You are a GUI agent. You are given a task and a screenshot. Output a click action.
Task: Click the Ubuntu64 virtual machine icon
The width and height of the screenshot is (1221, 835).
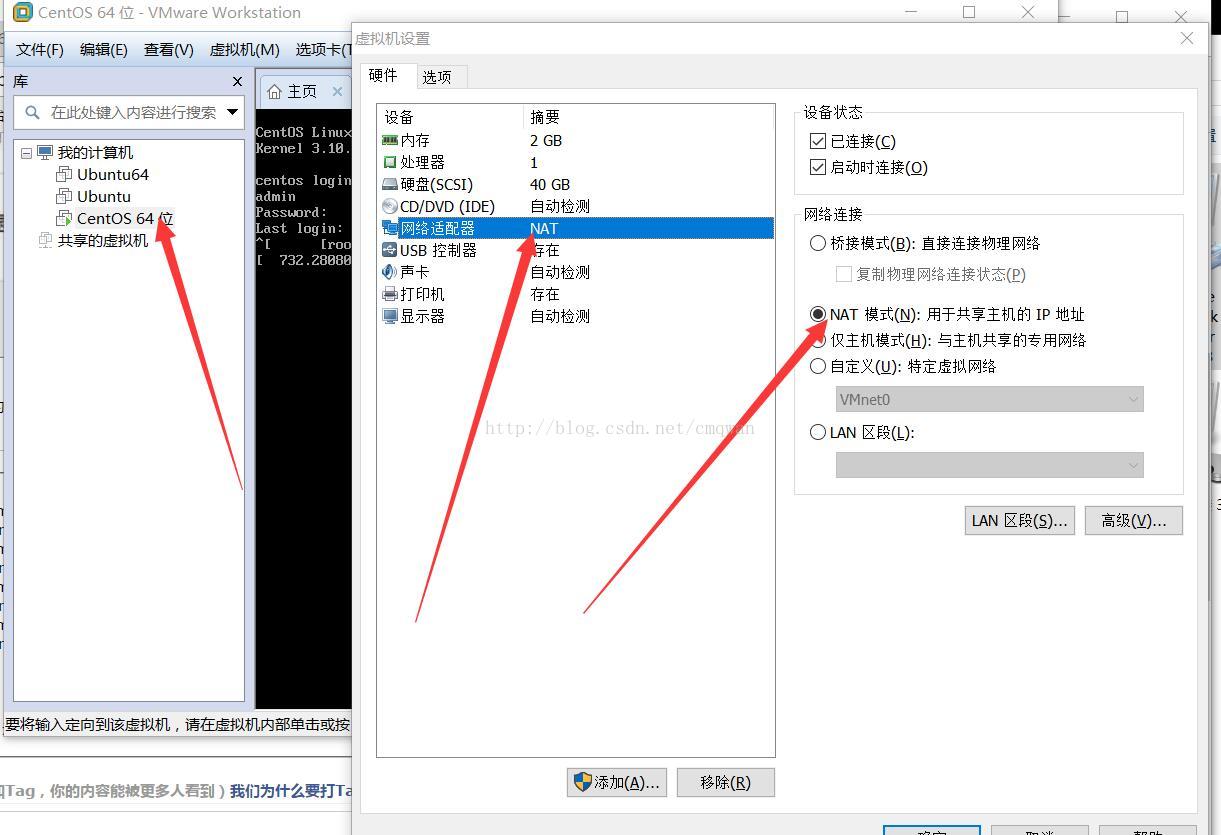(x=64, y=175)
